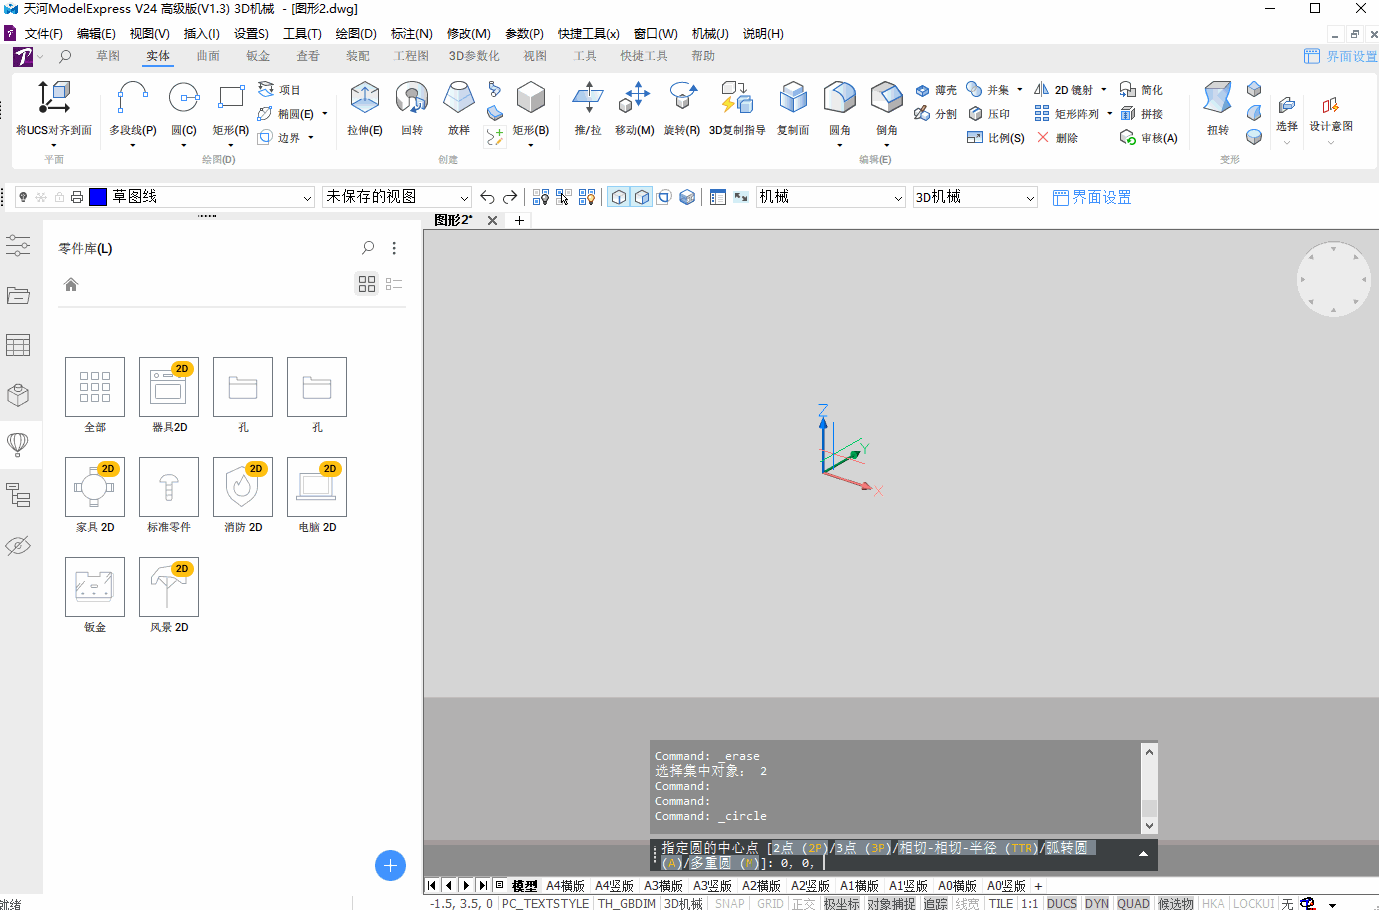Screen dimensions: 1379x910
Task: Open the Design Intent (设计意图) tool
Action: pyautogui.click(x=1331, y=114)
